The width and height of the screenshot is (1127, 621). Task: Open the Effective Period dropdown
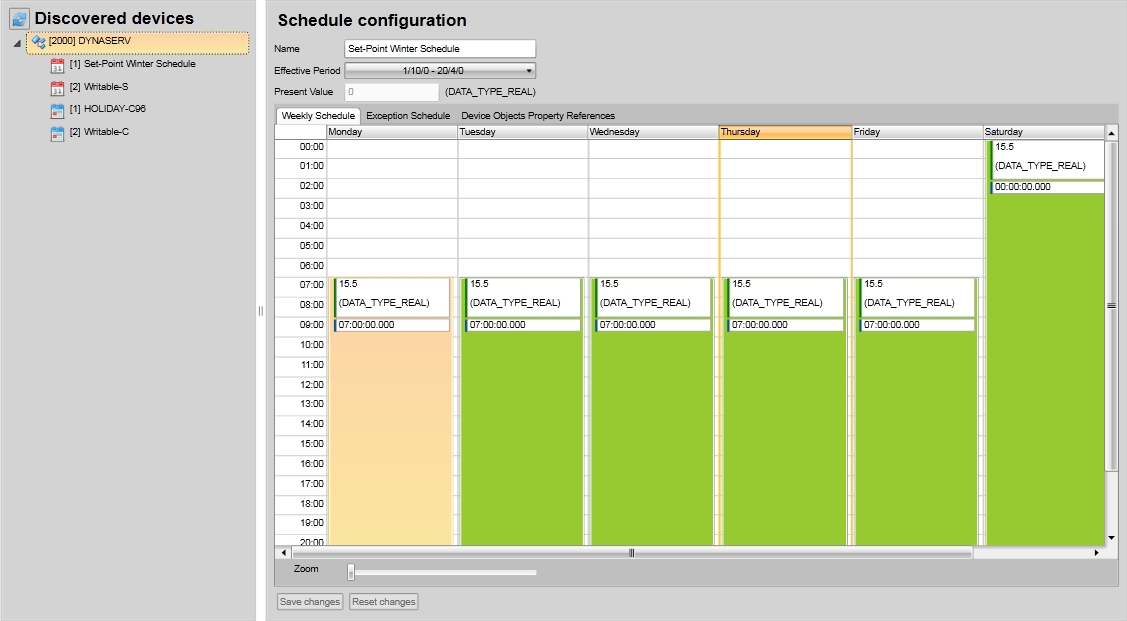click(440, 71)
